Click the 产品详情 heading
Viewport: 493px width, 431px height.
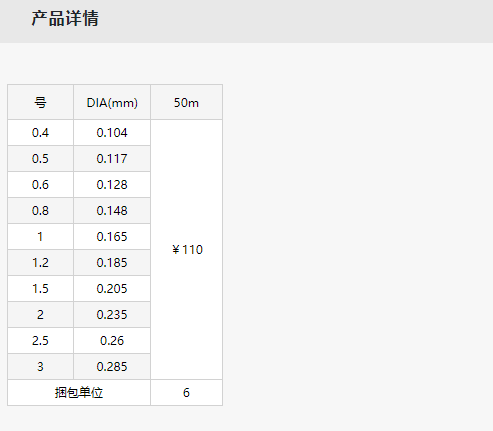point(65,18)
